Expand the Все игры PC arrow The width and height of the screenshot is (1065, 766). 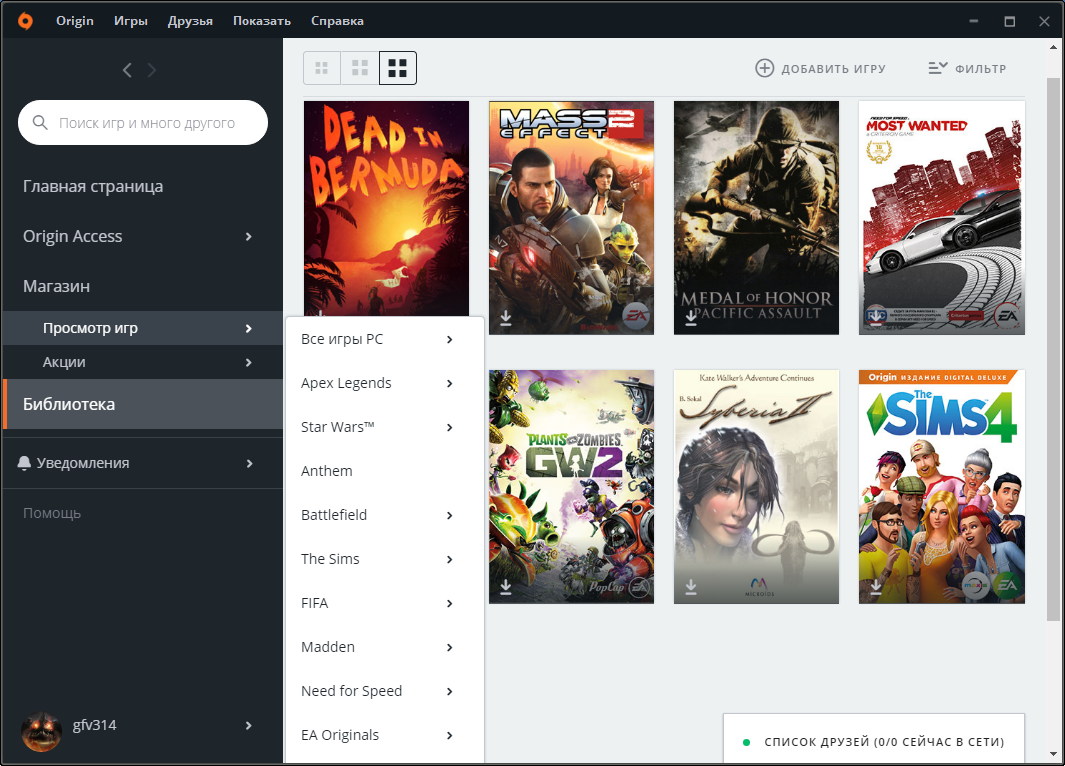pyautogui.click(x=450, y=340)
